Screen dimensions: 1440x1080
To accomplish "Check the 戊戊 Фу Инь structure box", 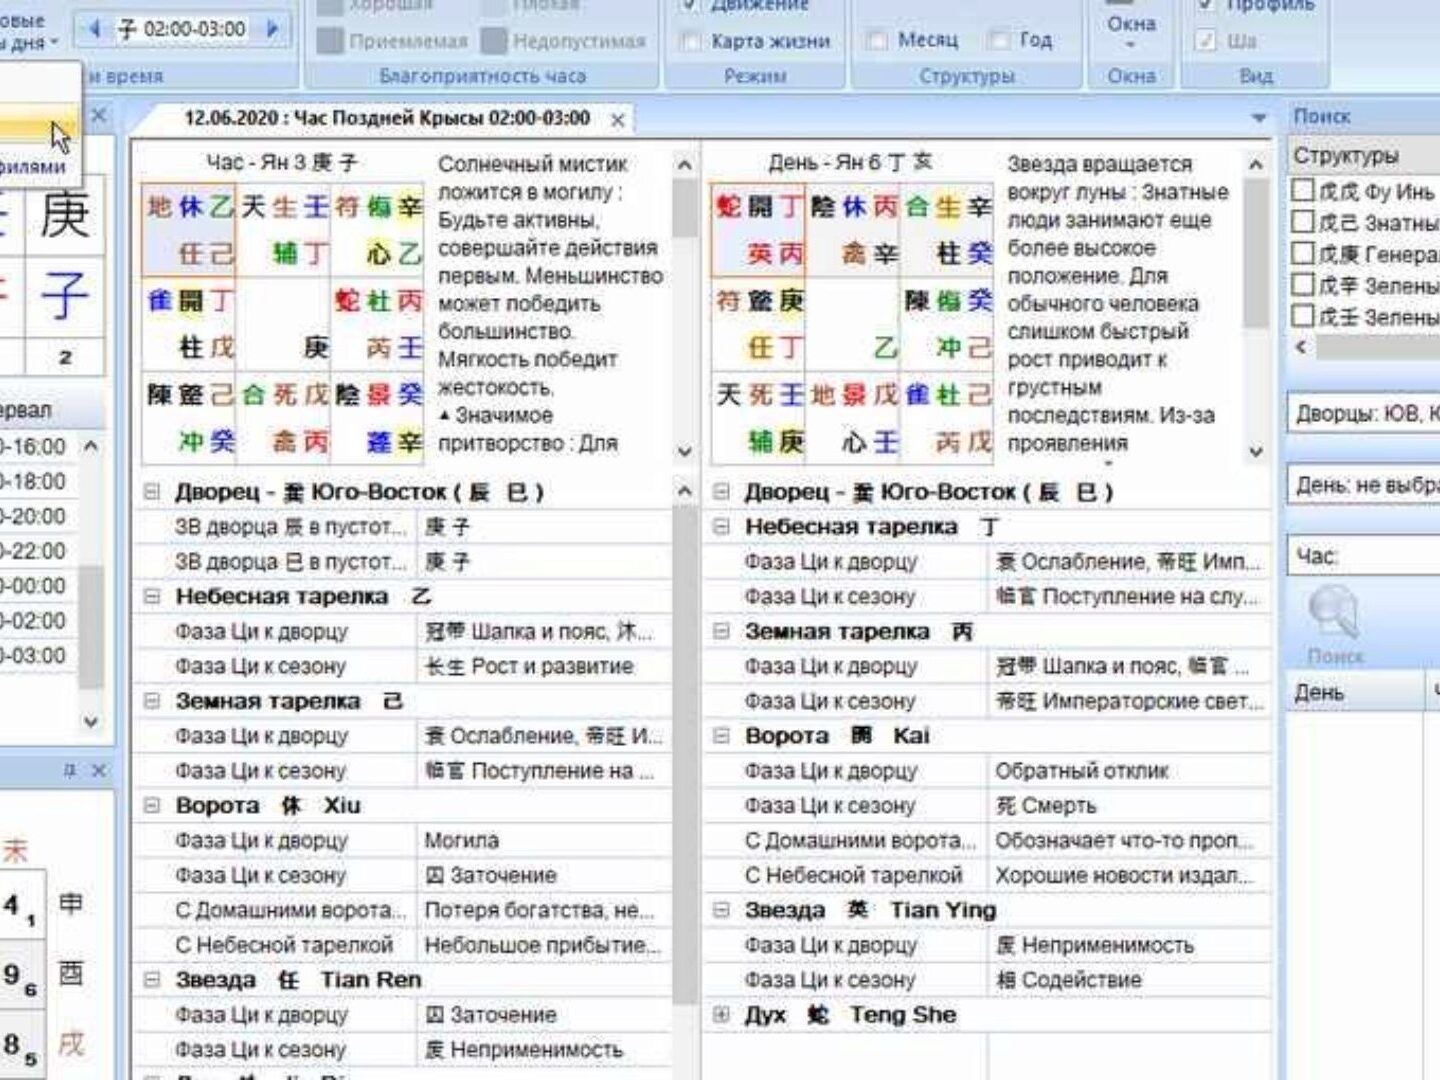I will pos(1303,190).
